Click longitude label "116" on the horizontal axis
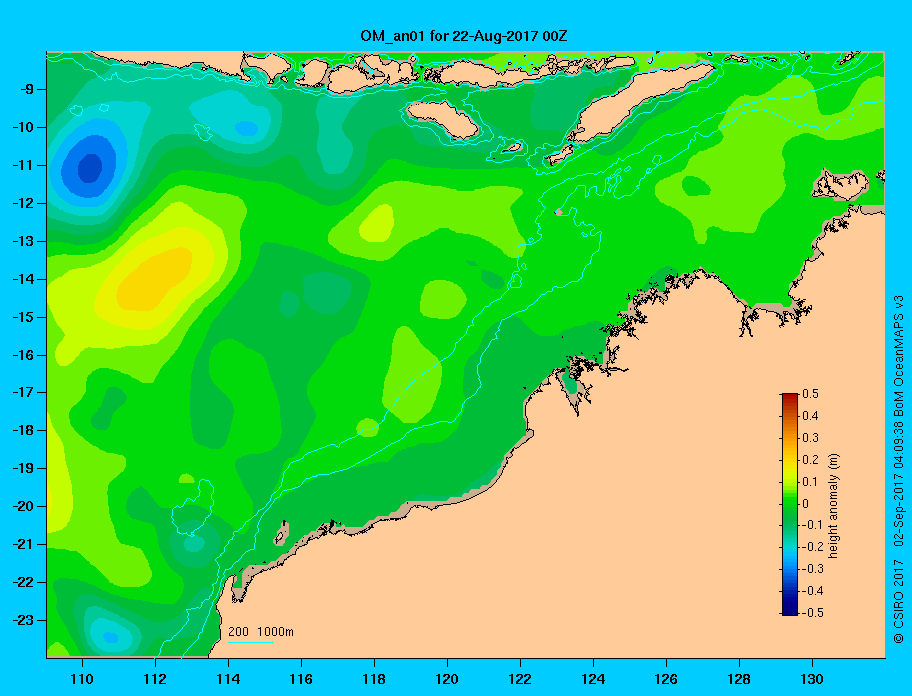The image size is (912, 696). tap(301, 679)
